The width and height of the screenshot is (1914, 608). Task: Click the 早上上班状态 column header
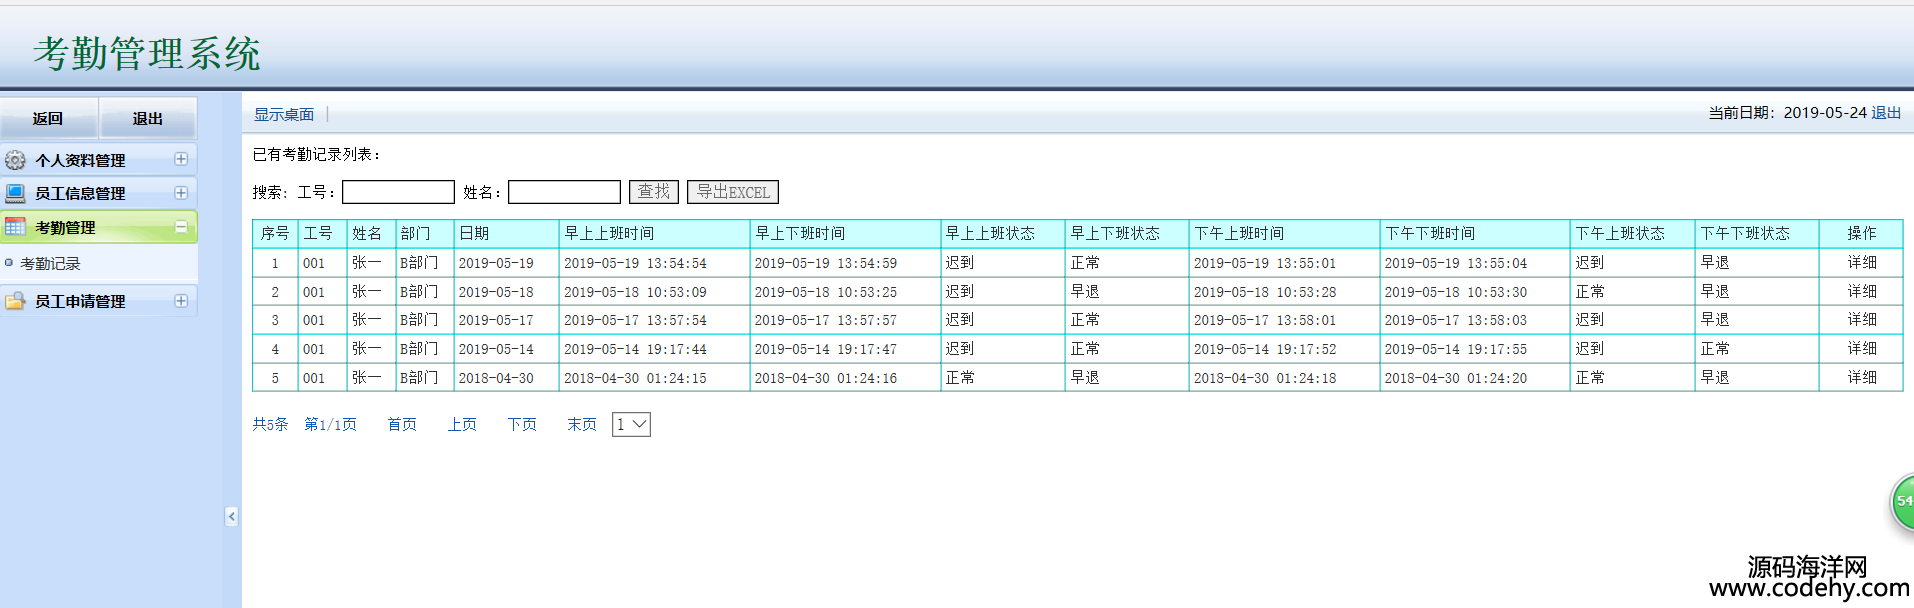tap(1003, 233)
